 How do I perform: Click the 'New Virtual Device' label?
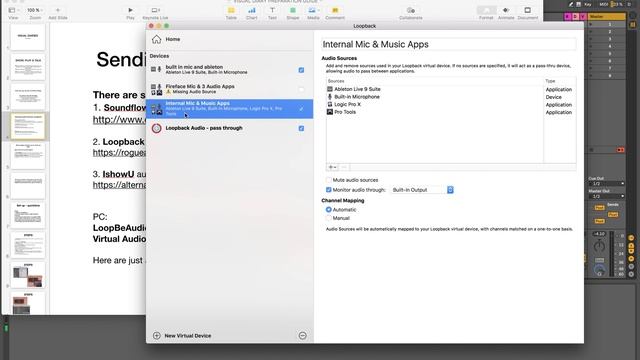(188, 336)
